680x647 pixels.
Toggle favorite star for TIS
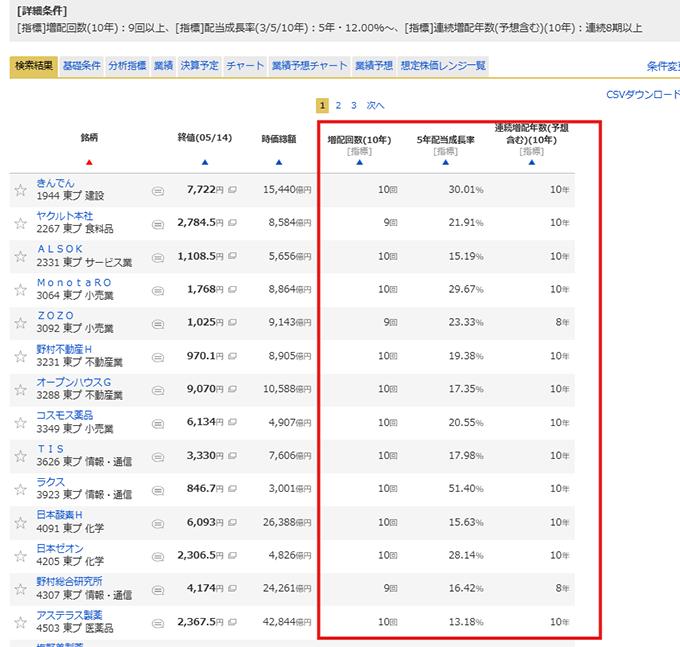coord(20,456)
